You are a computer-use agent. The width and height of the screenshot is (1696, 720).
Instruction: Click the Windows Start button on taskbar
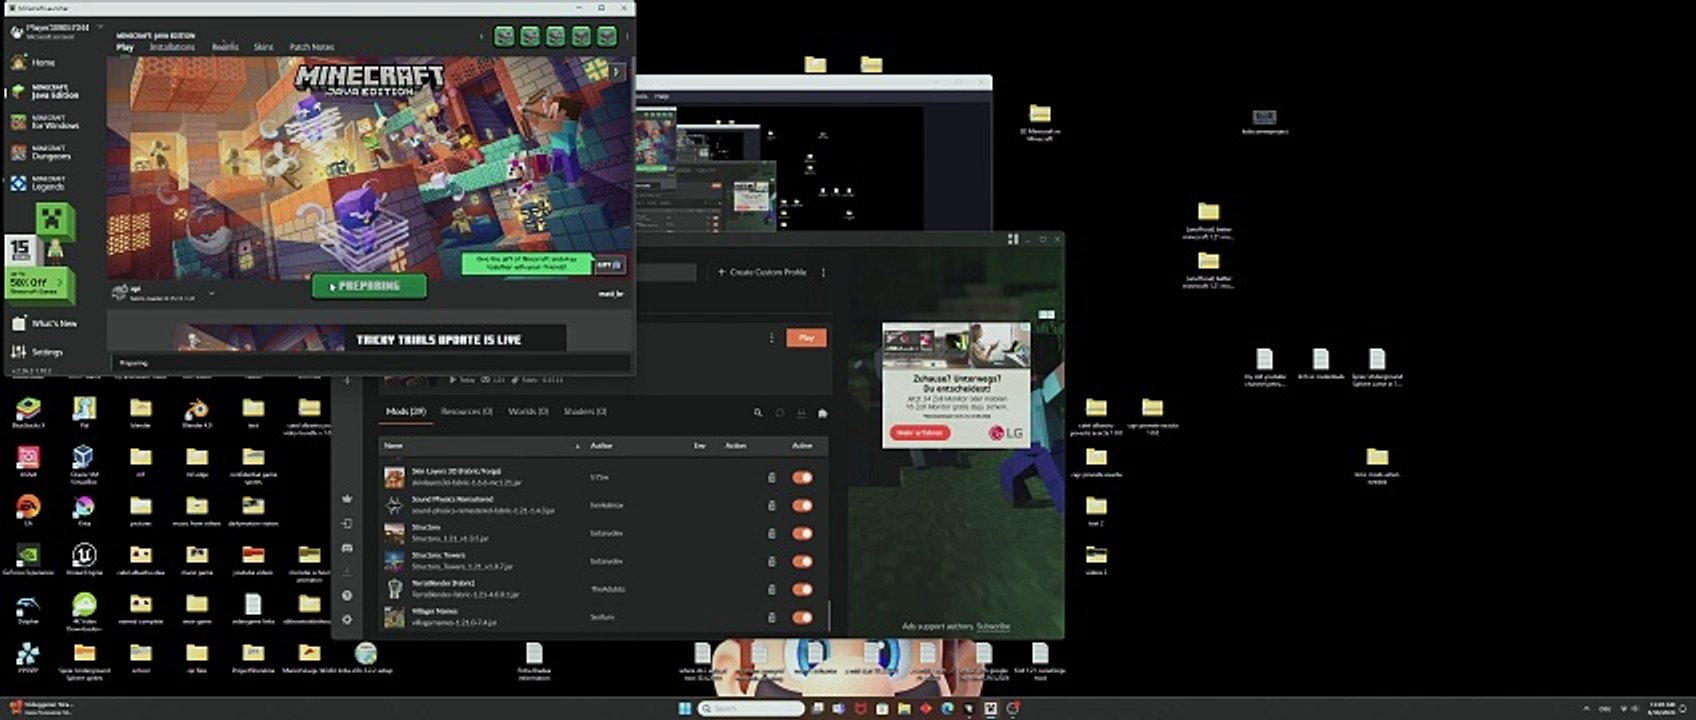point(685,709)
